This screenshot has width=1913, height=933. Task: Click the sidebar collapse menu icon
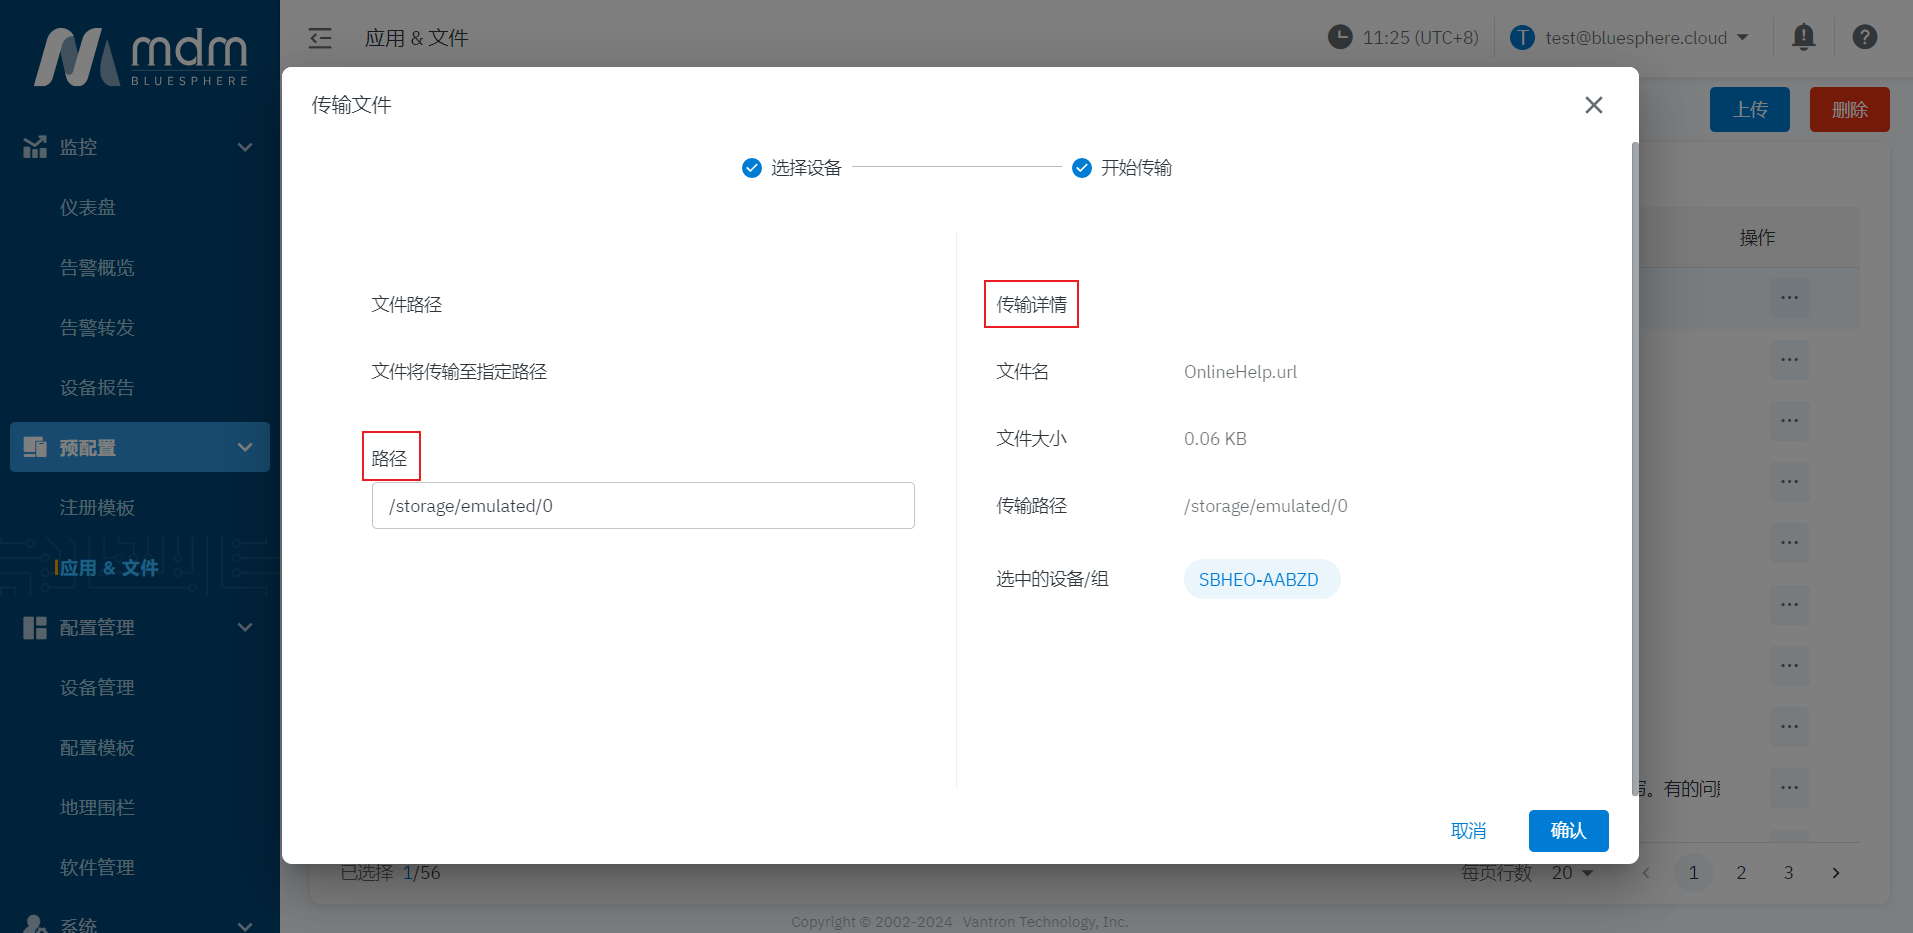pos(320,38)
